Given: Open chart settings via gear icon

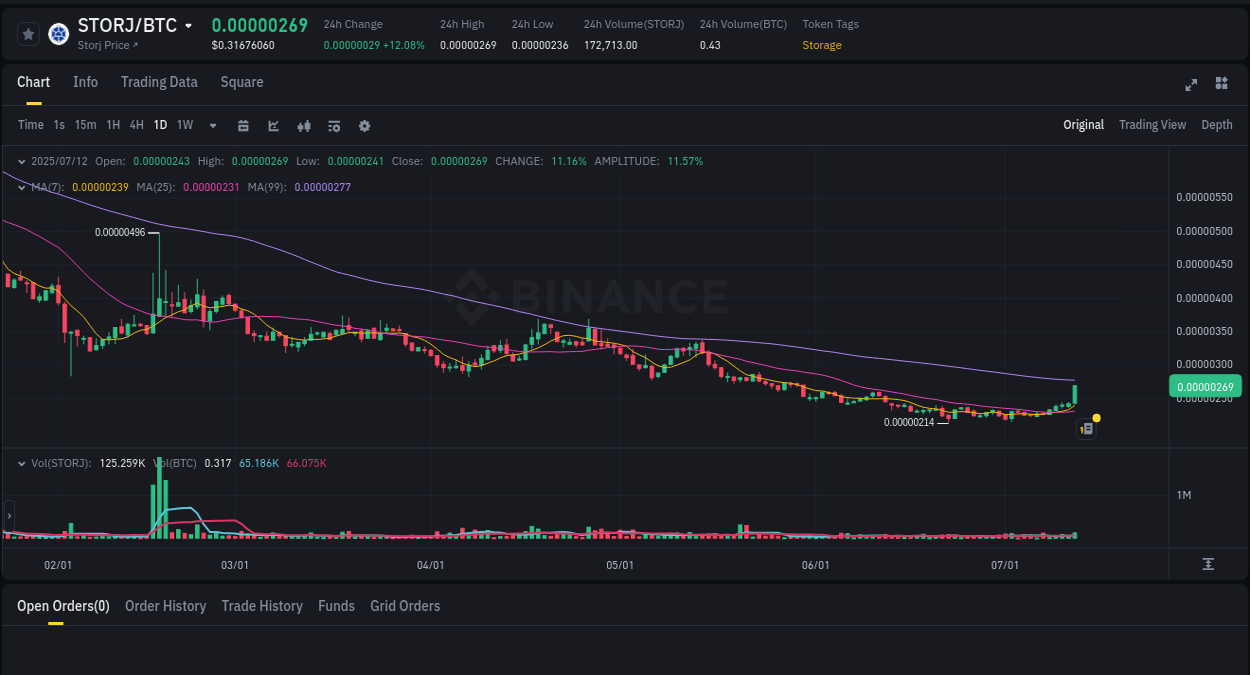Looking at the screenshot, I should pyautogui.click(x=364, y=125).
